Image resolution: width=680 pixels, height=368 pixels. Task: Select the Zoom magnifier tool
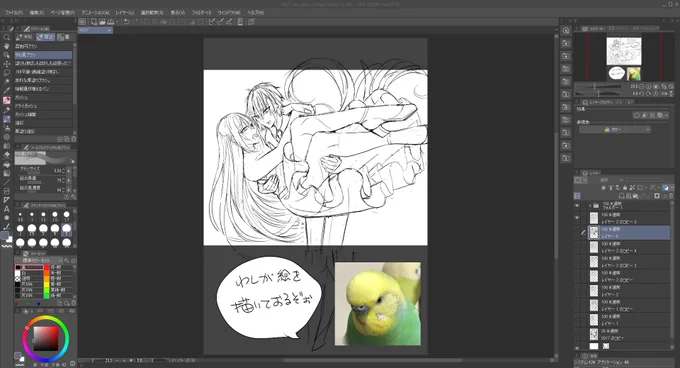pos(7,37)
